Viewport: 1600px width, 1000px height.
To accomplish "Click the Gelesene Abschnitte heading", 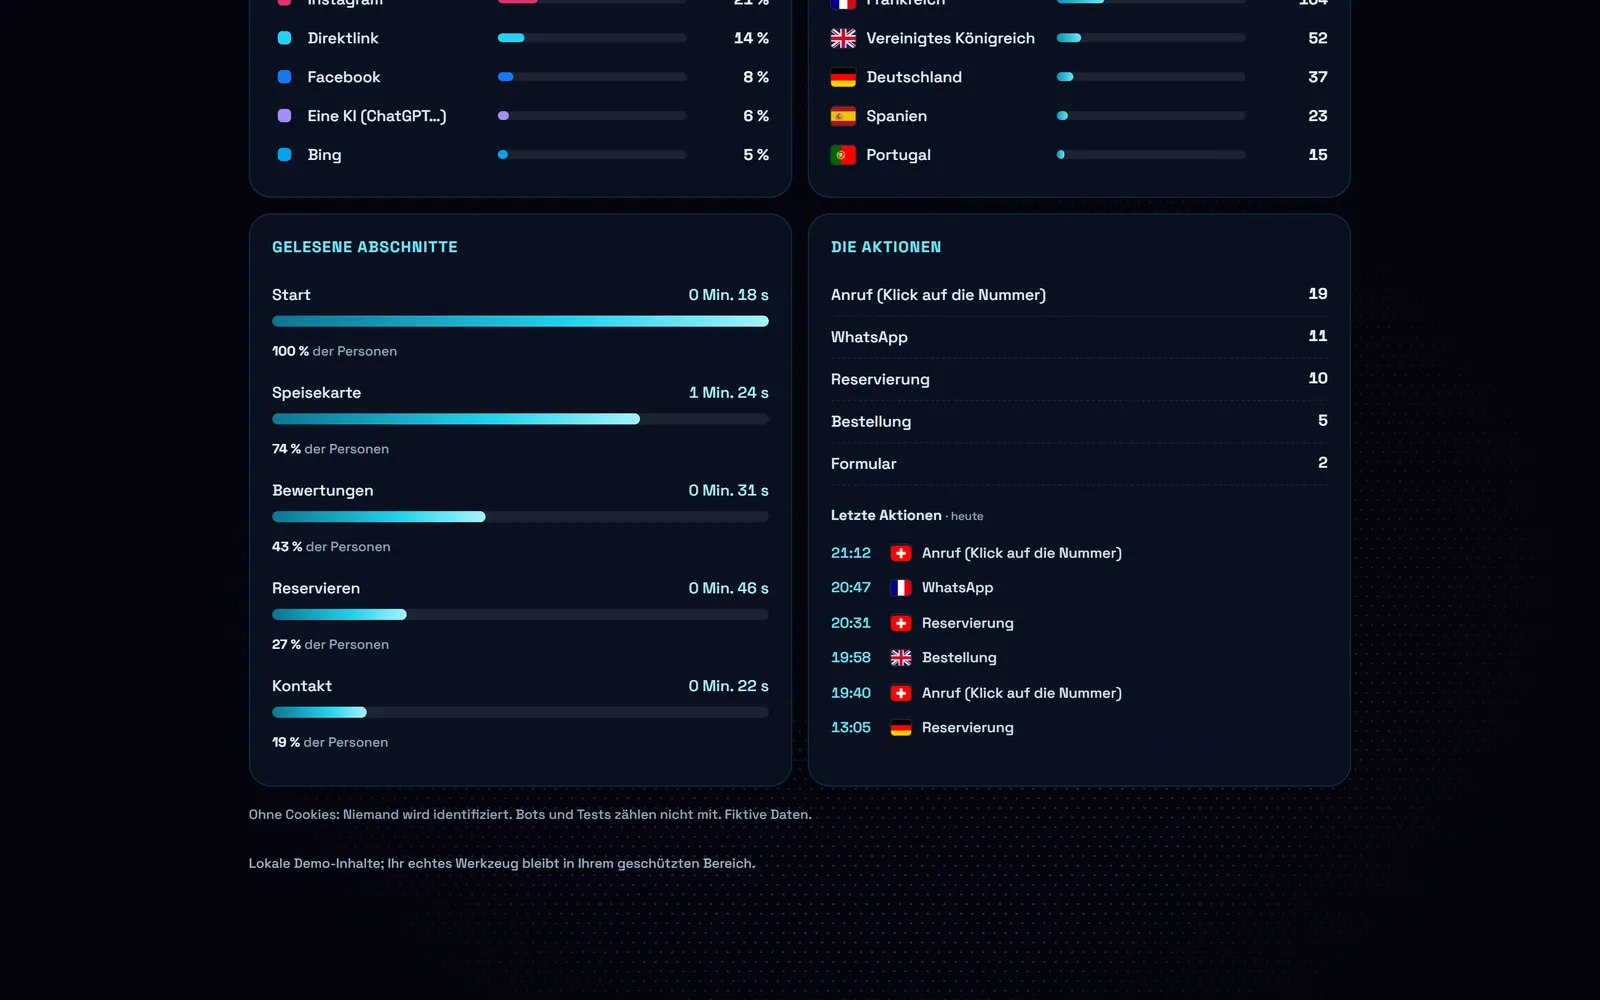I will pyautogui.click(x=365, y=247).
